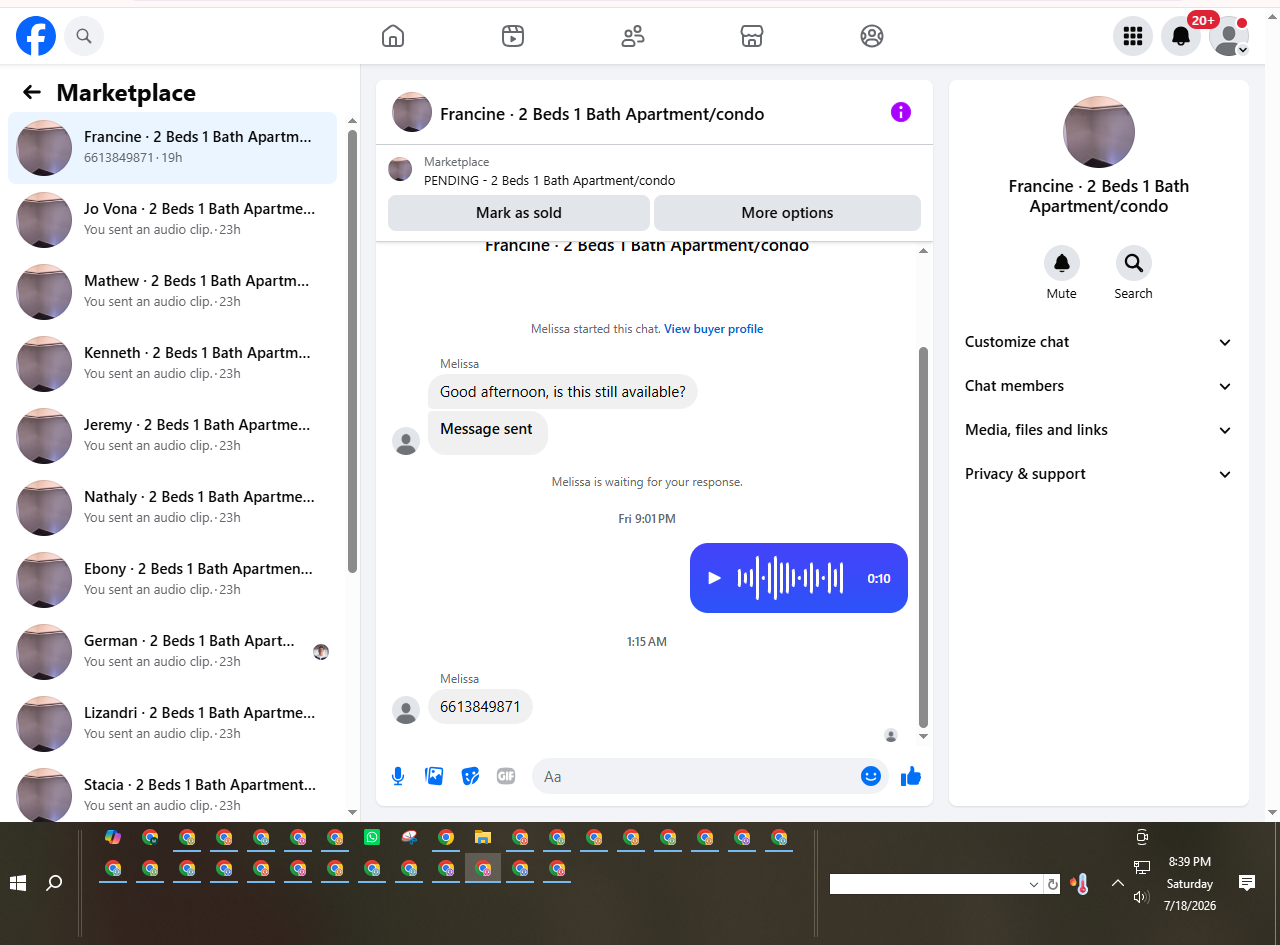Click the Facebook logo
The width and height of the screenshot is (1280, 945).
36,36
